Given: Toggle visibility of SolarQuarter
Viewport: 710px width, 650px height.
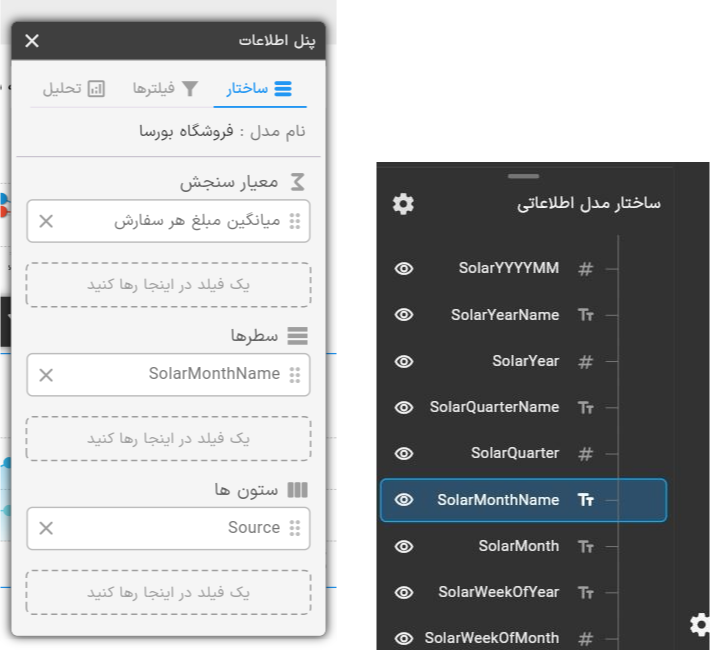Looking at the screenshot, I should pyautogui.click(x=404, y=454).
